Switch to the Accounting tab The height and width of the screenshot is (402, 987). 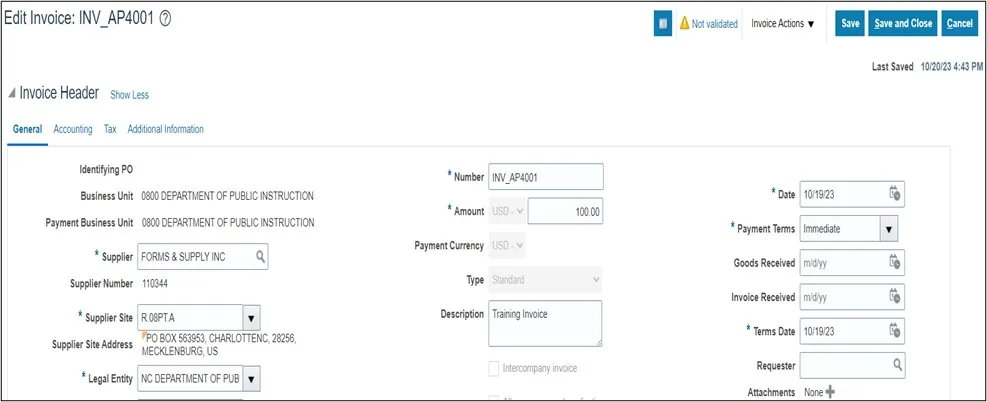(73, 129)
